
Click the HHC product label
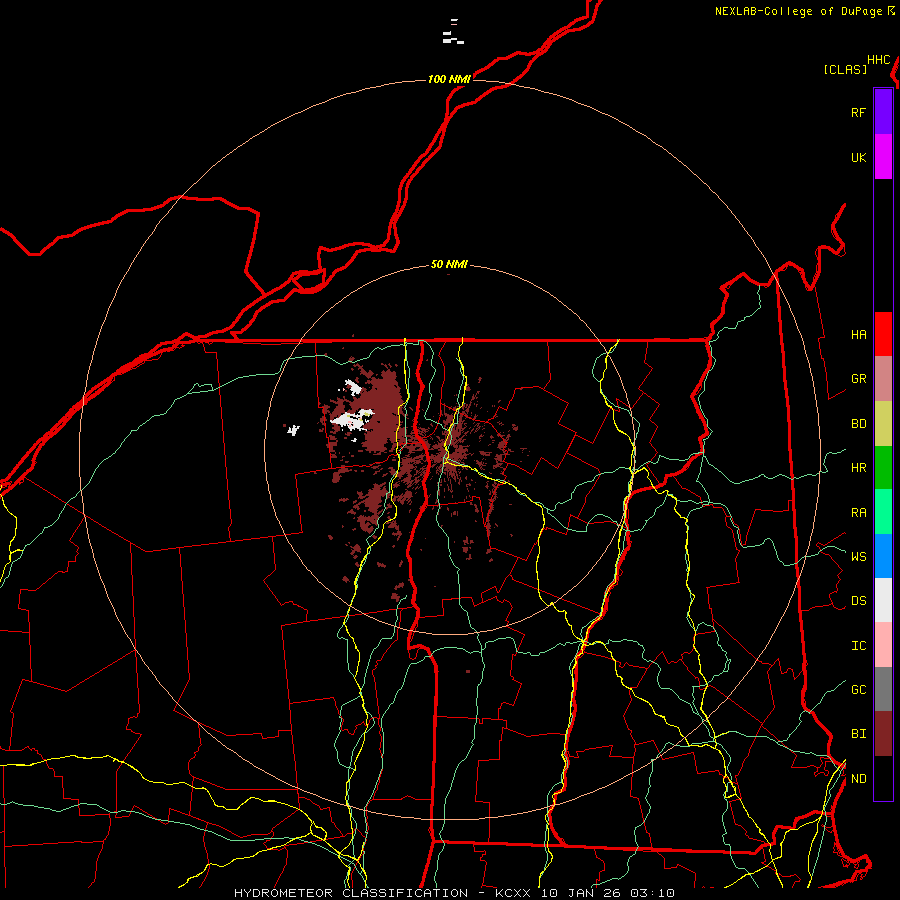pos(879,60)
